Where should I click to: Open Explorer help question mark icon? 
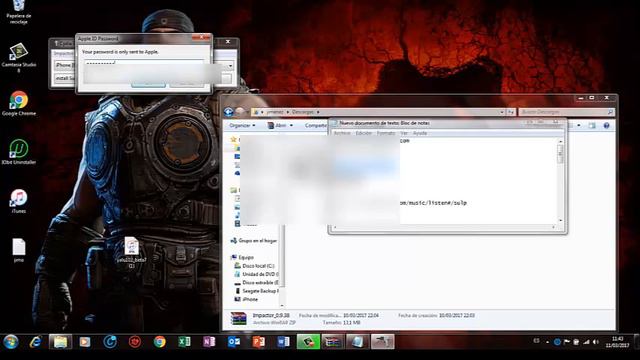pyautogui.click(x=606, y=126)
